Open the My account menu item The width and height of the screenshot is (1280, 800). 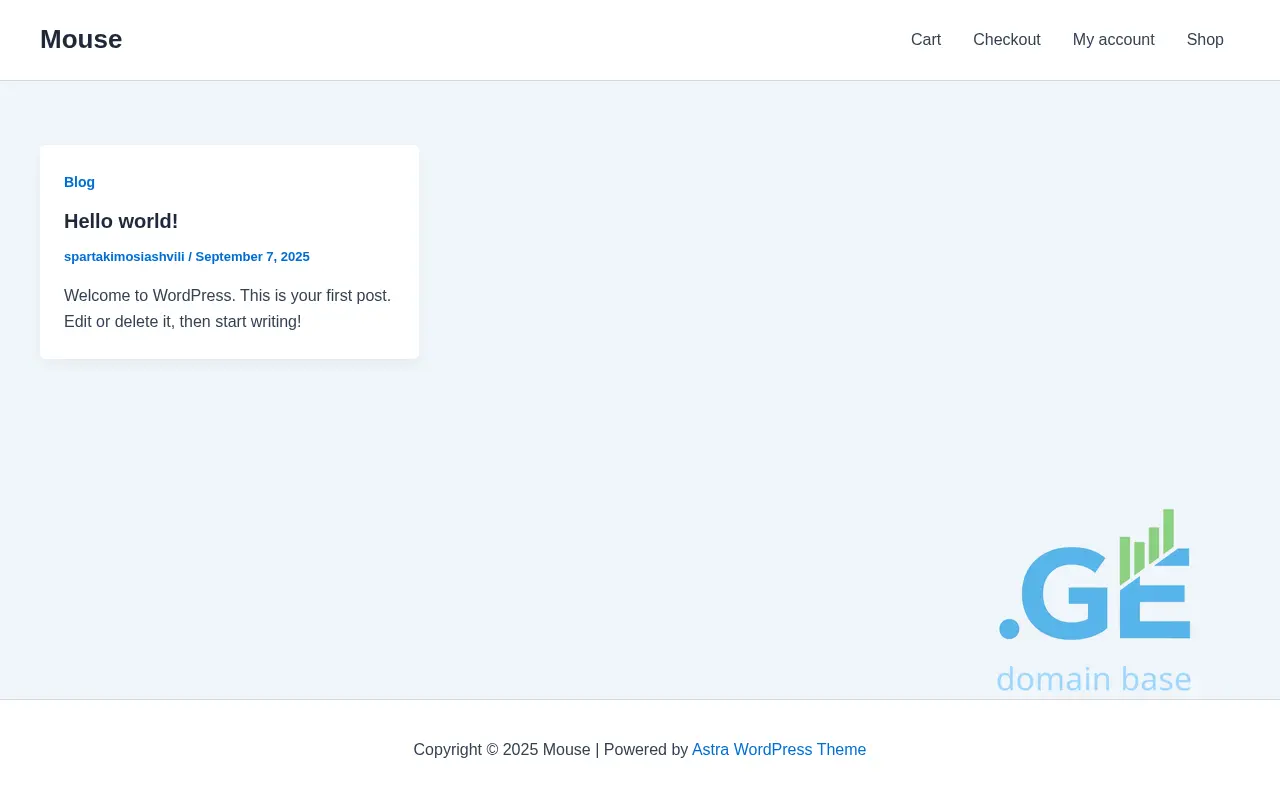pos(1113,40)
